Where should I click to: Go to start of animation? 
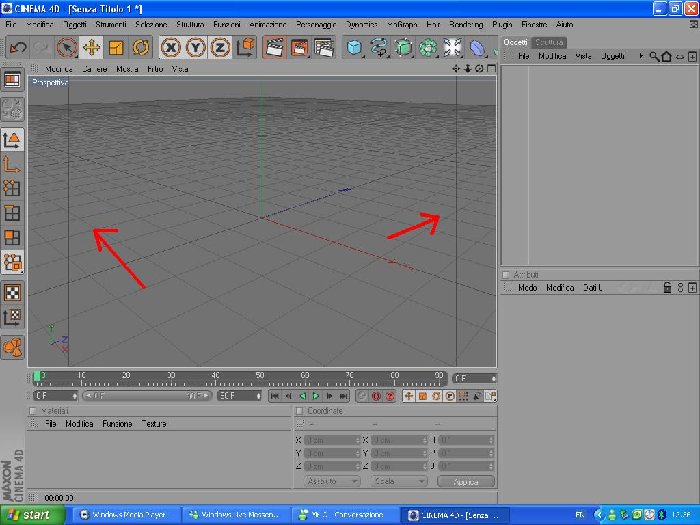pos(275,396)
